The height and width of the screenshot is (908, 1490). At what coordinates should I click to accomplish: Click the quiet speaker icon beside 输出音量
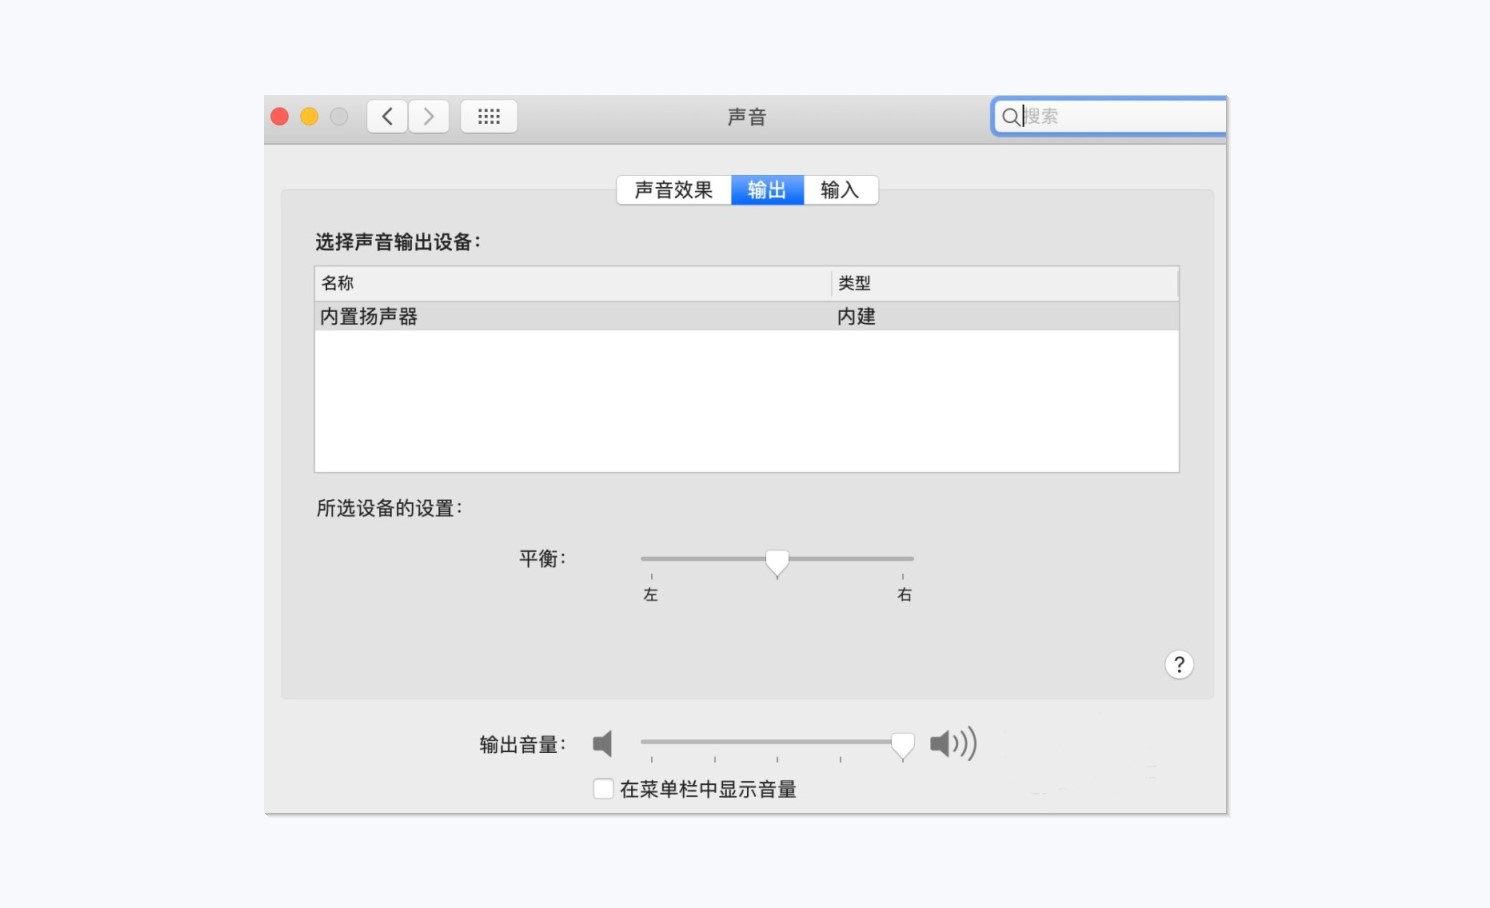[602, 744]
